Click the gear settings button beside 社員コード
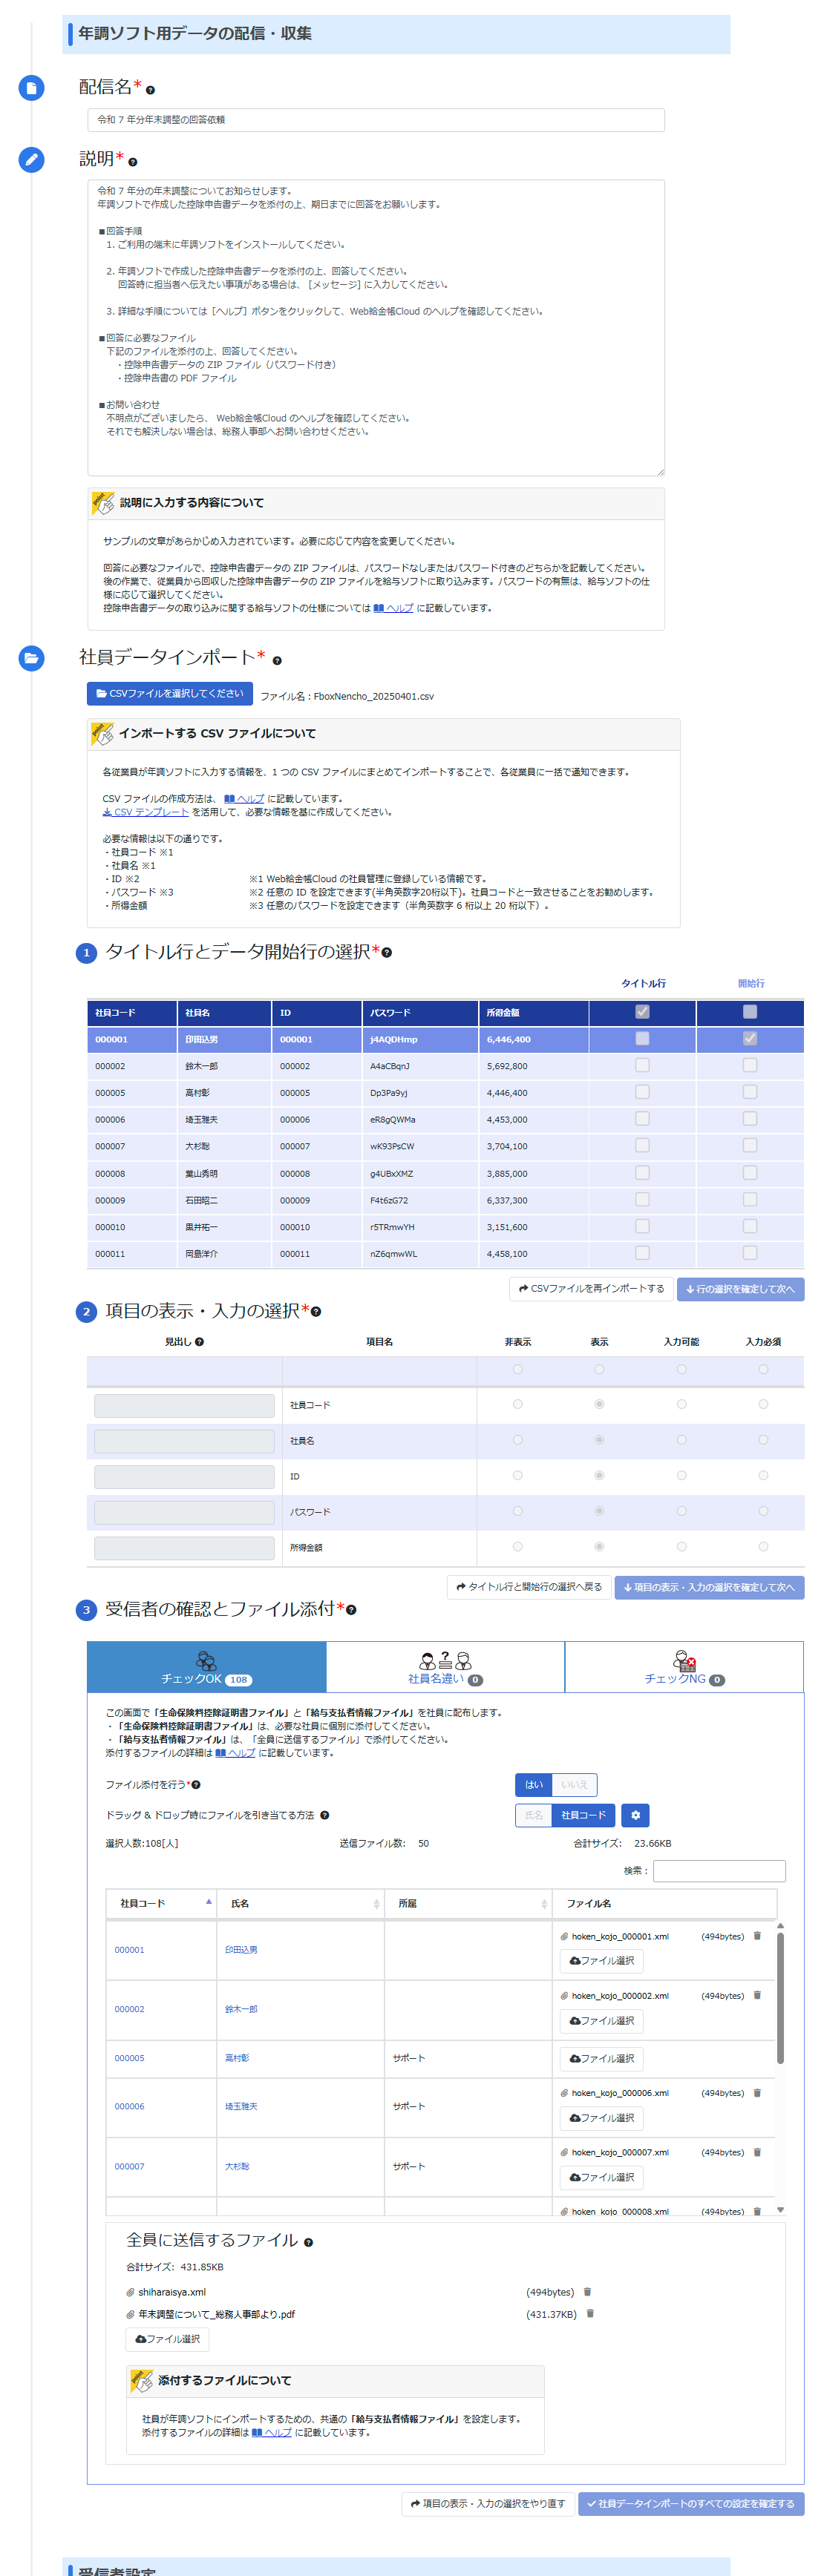 click(635, 1814)
